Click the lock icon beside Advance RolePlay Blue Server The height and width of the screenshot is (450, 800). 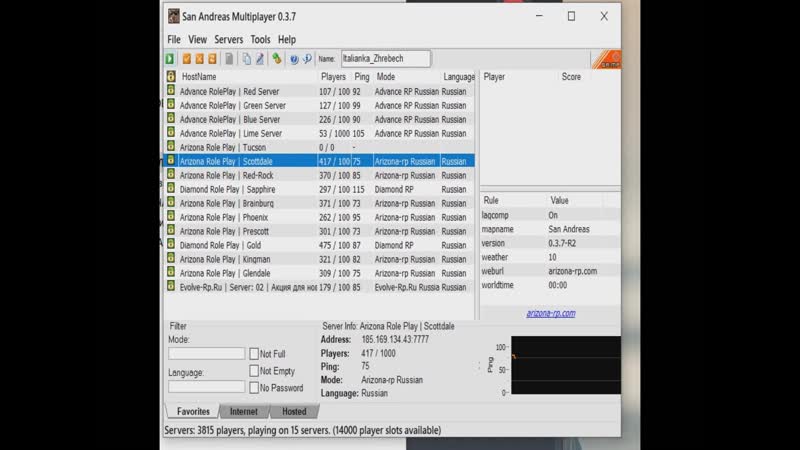(171, 118)
